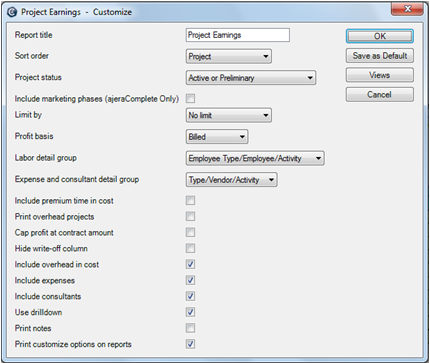Change the Profit basis dropdown
The height and width of the screenshot is (363, 430).
[x=217, y=137]
